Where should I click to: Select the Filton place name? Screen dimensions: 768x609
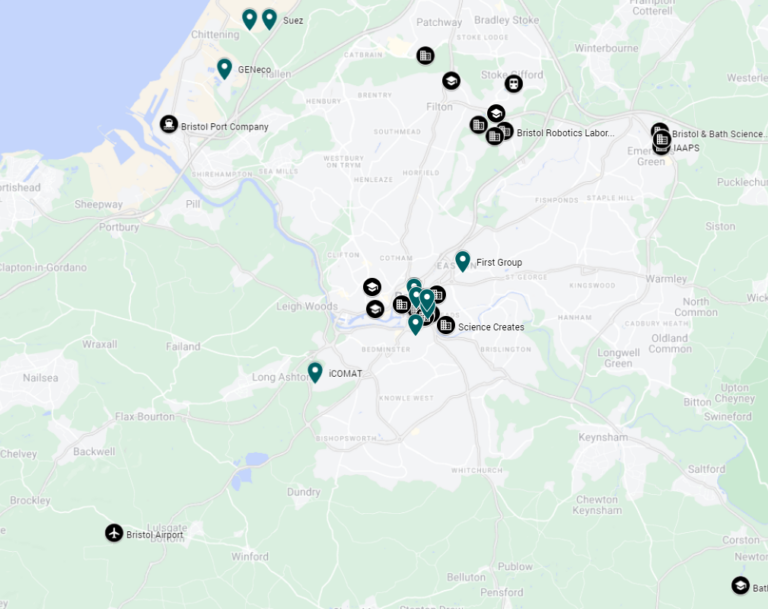[x=439, y=107]
